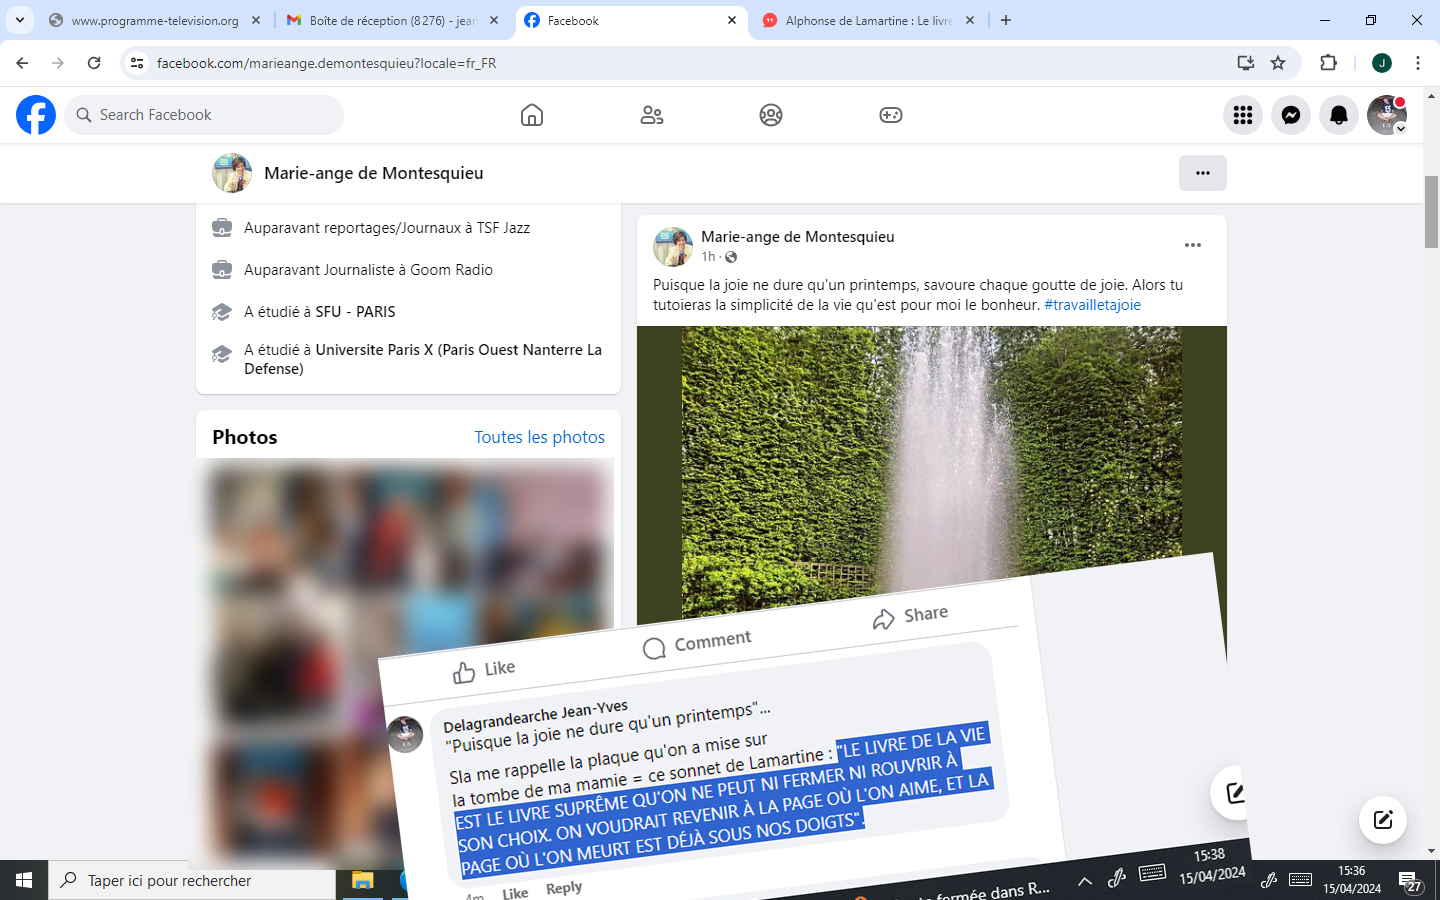
Task: View site information icon in address bar
Action: tap(137, 63)
